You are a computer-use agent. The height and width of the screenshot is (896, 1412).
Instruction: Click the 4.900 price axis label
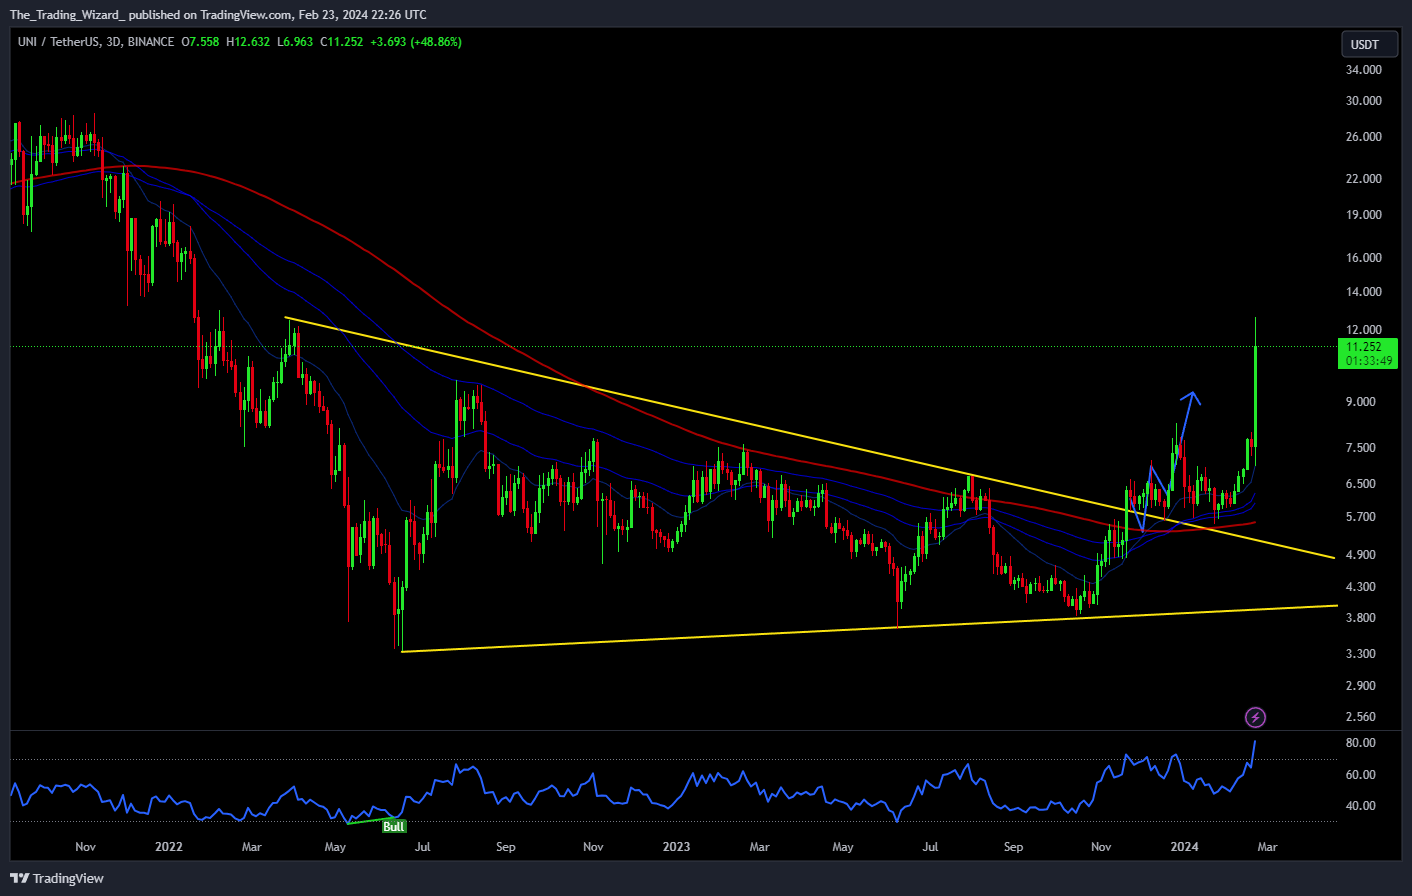tap(1361, 555)
